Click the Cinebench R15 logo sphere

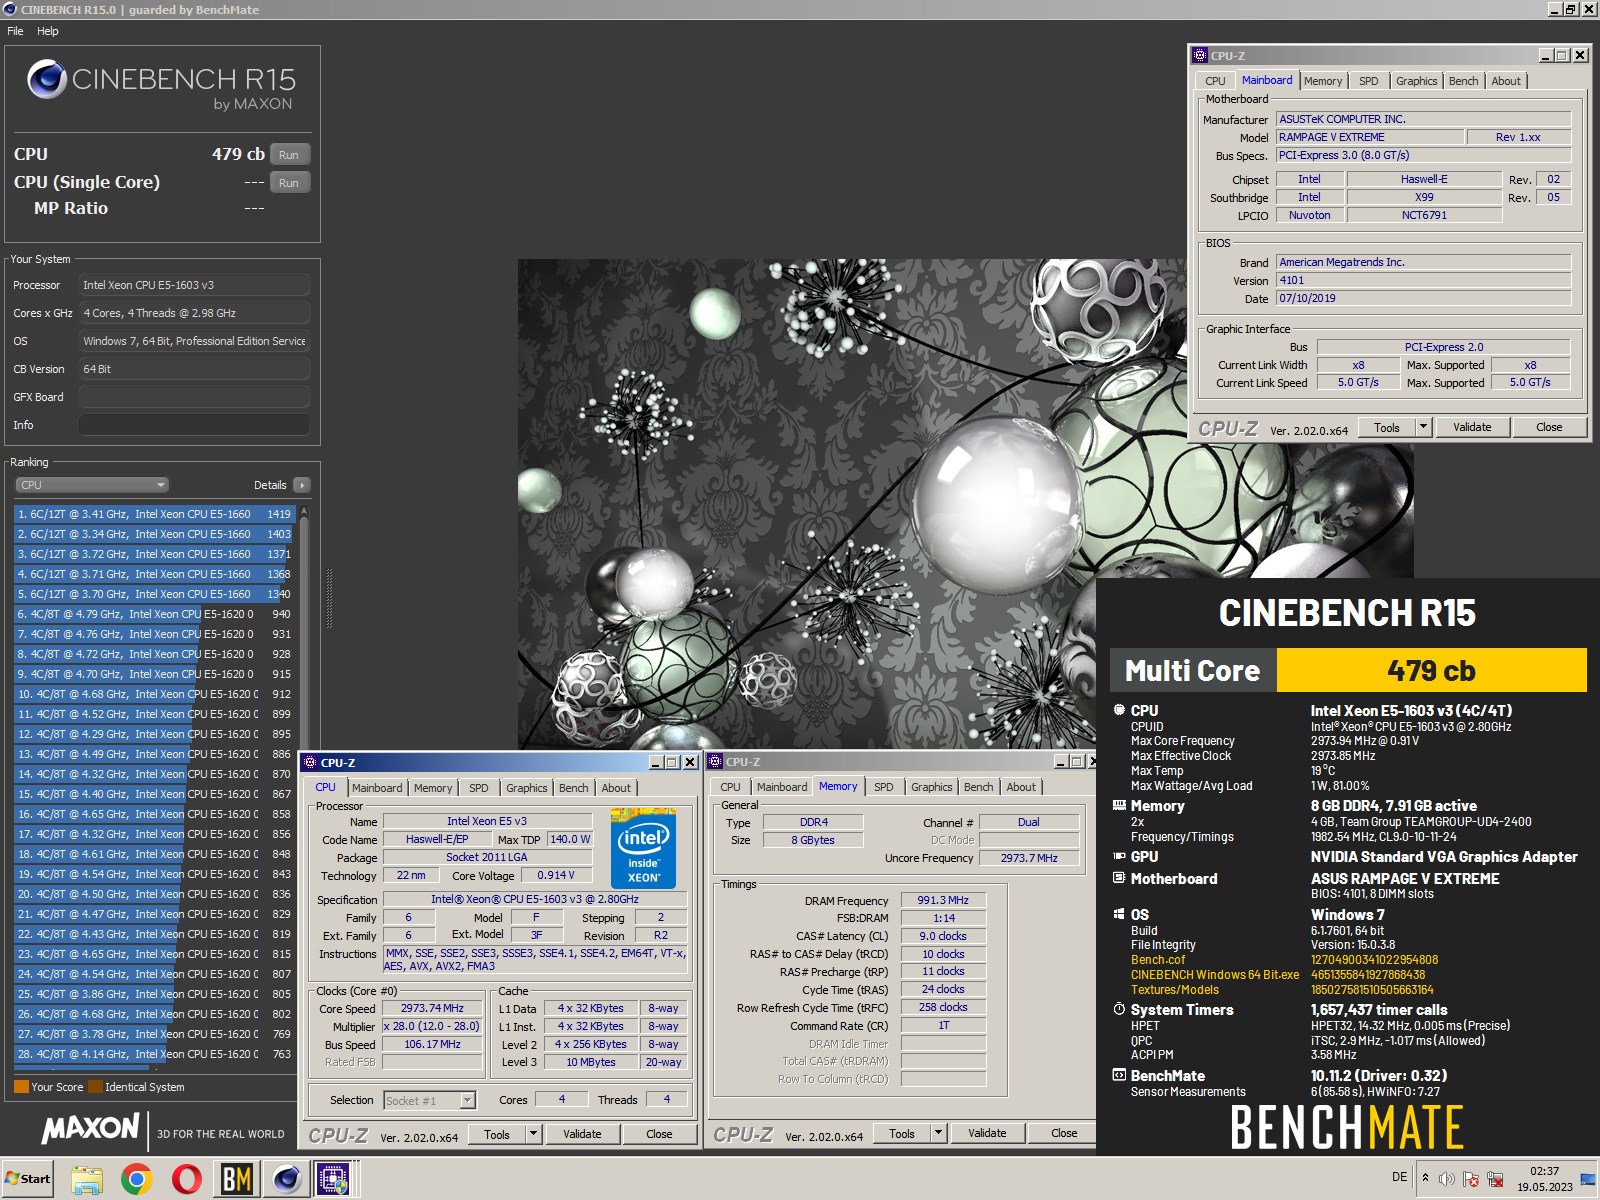[46, 79]
